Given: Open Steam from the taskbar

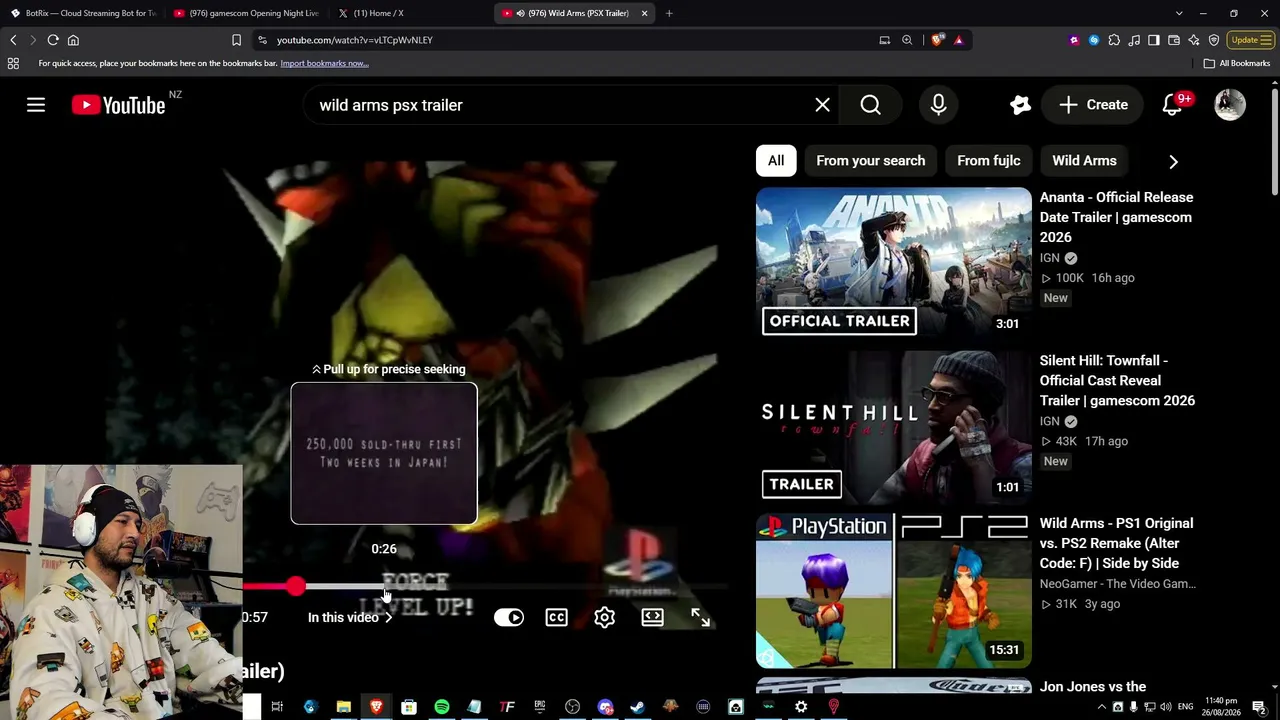Looking at the screenshot, I should (637, 707).
